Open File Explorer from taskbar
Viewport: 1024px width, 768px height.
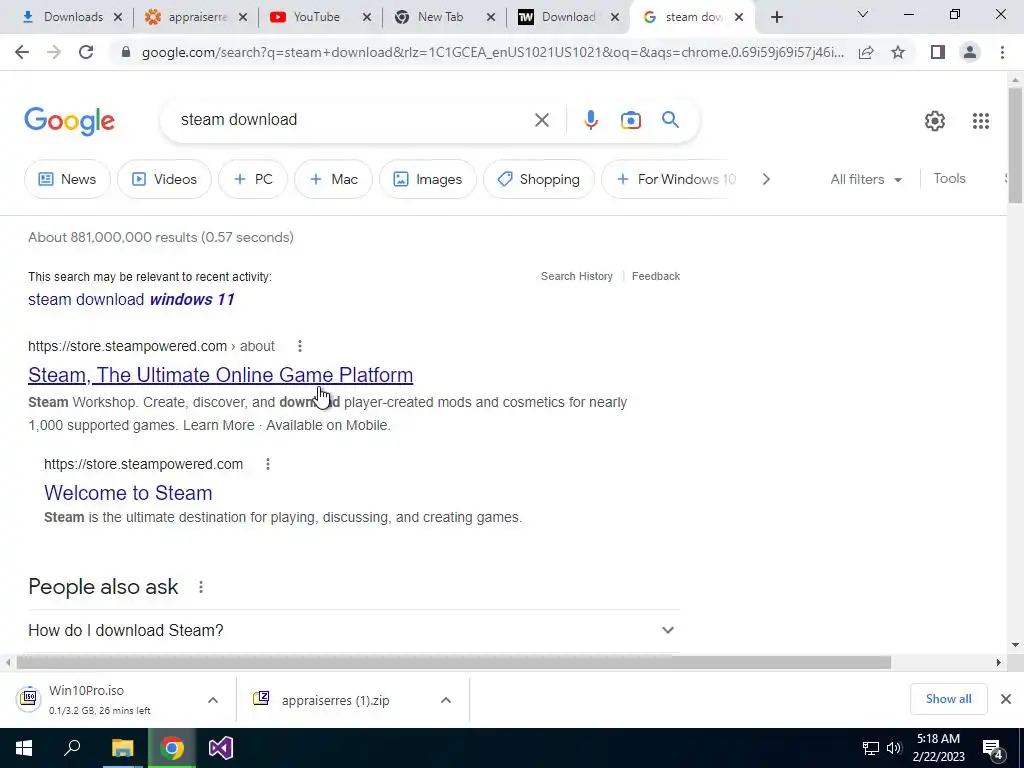(x=122, y=748)
